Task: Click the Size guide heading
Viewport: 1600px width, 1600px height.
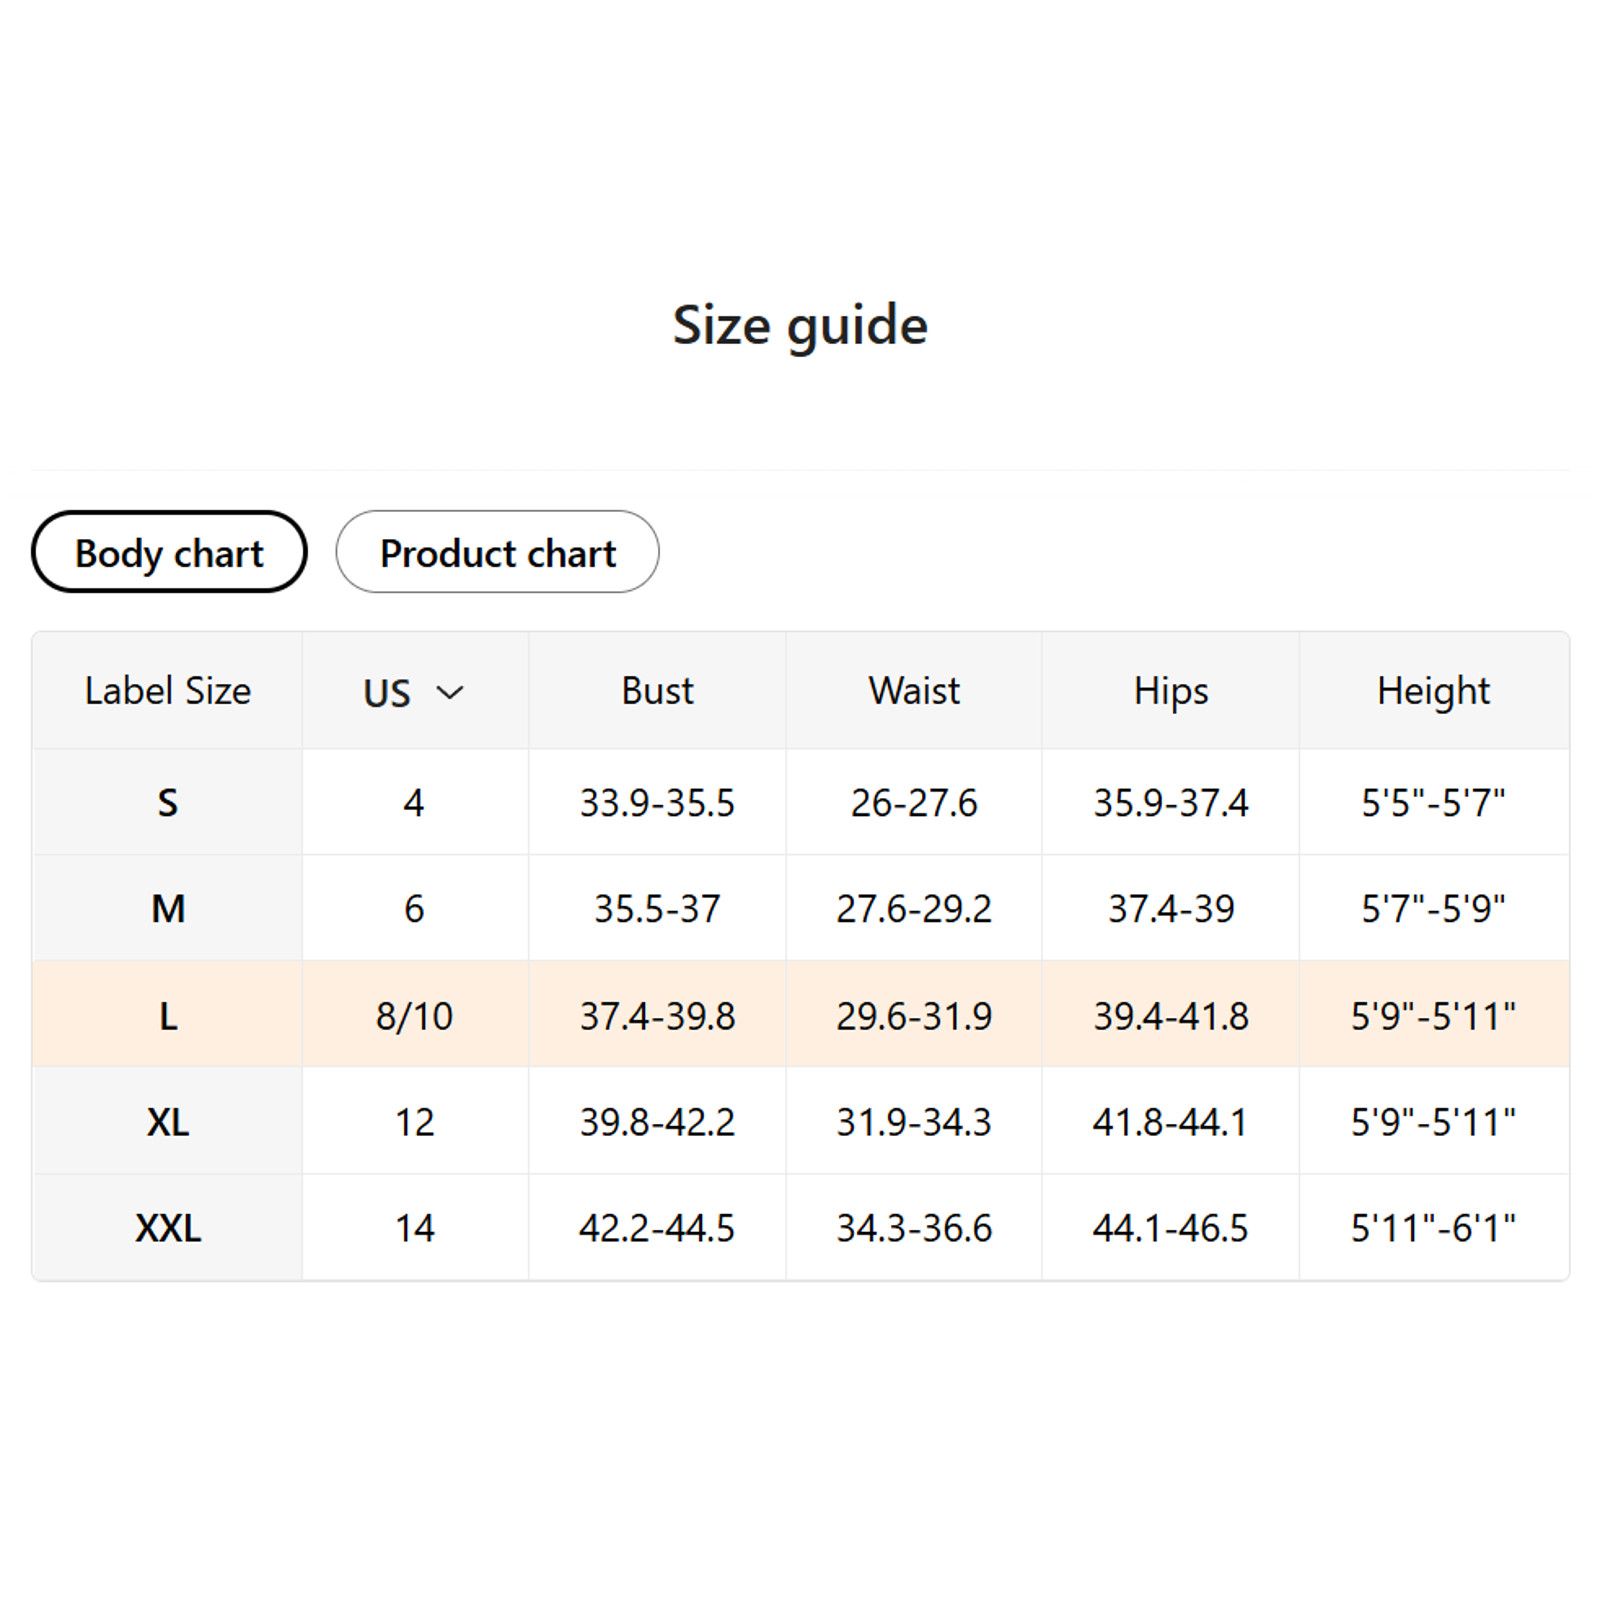Action: tap(800, 325)
